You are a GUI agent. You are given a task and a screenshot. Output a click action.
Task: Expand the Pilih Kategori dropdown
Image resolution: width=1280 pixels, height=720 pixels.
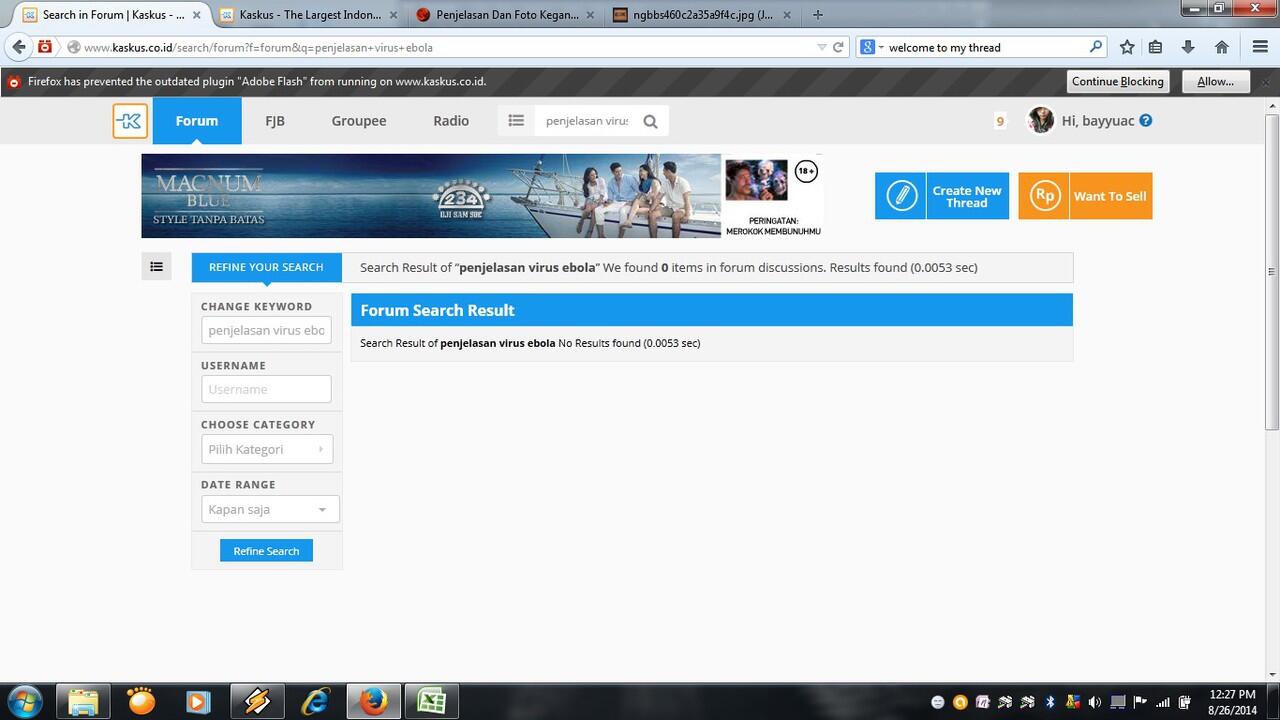coord(267,449)
